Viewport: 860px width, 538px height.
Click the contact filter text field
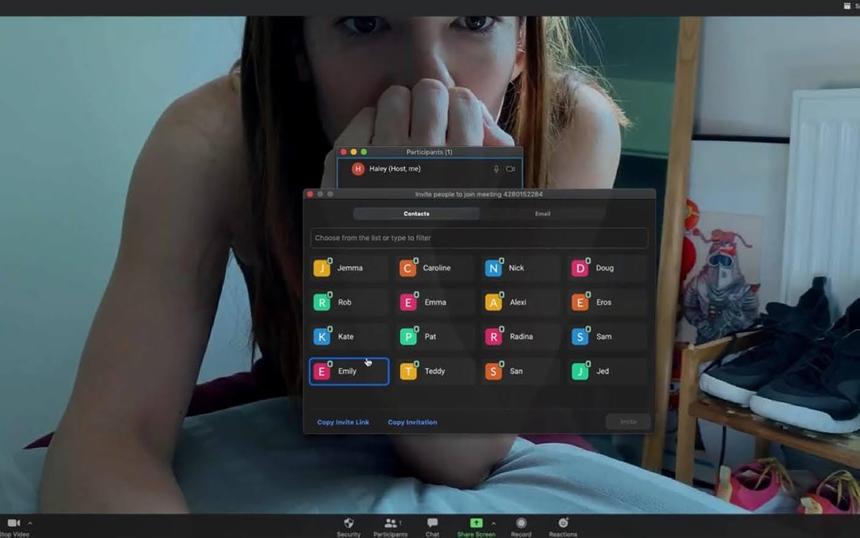tap(479, 238)
